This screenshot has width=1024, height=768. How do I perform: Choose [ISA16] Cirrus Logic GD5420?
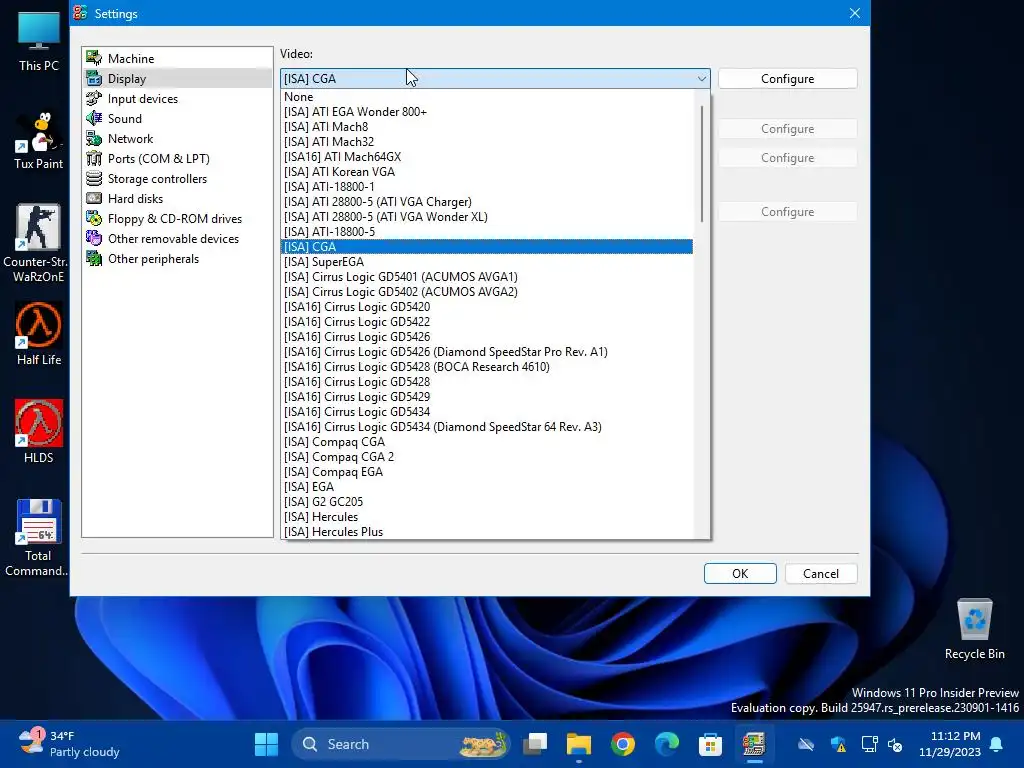pyautogui.click(x=487, y=307)
